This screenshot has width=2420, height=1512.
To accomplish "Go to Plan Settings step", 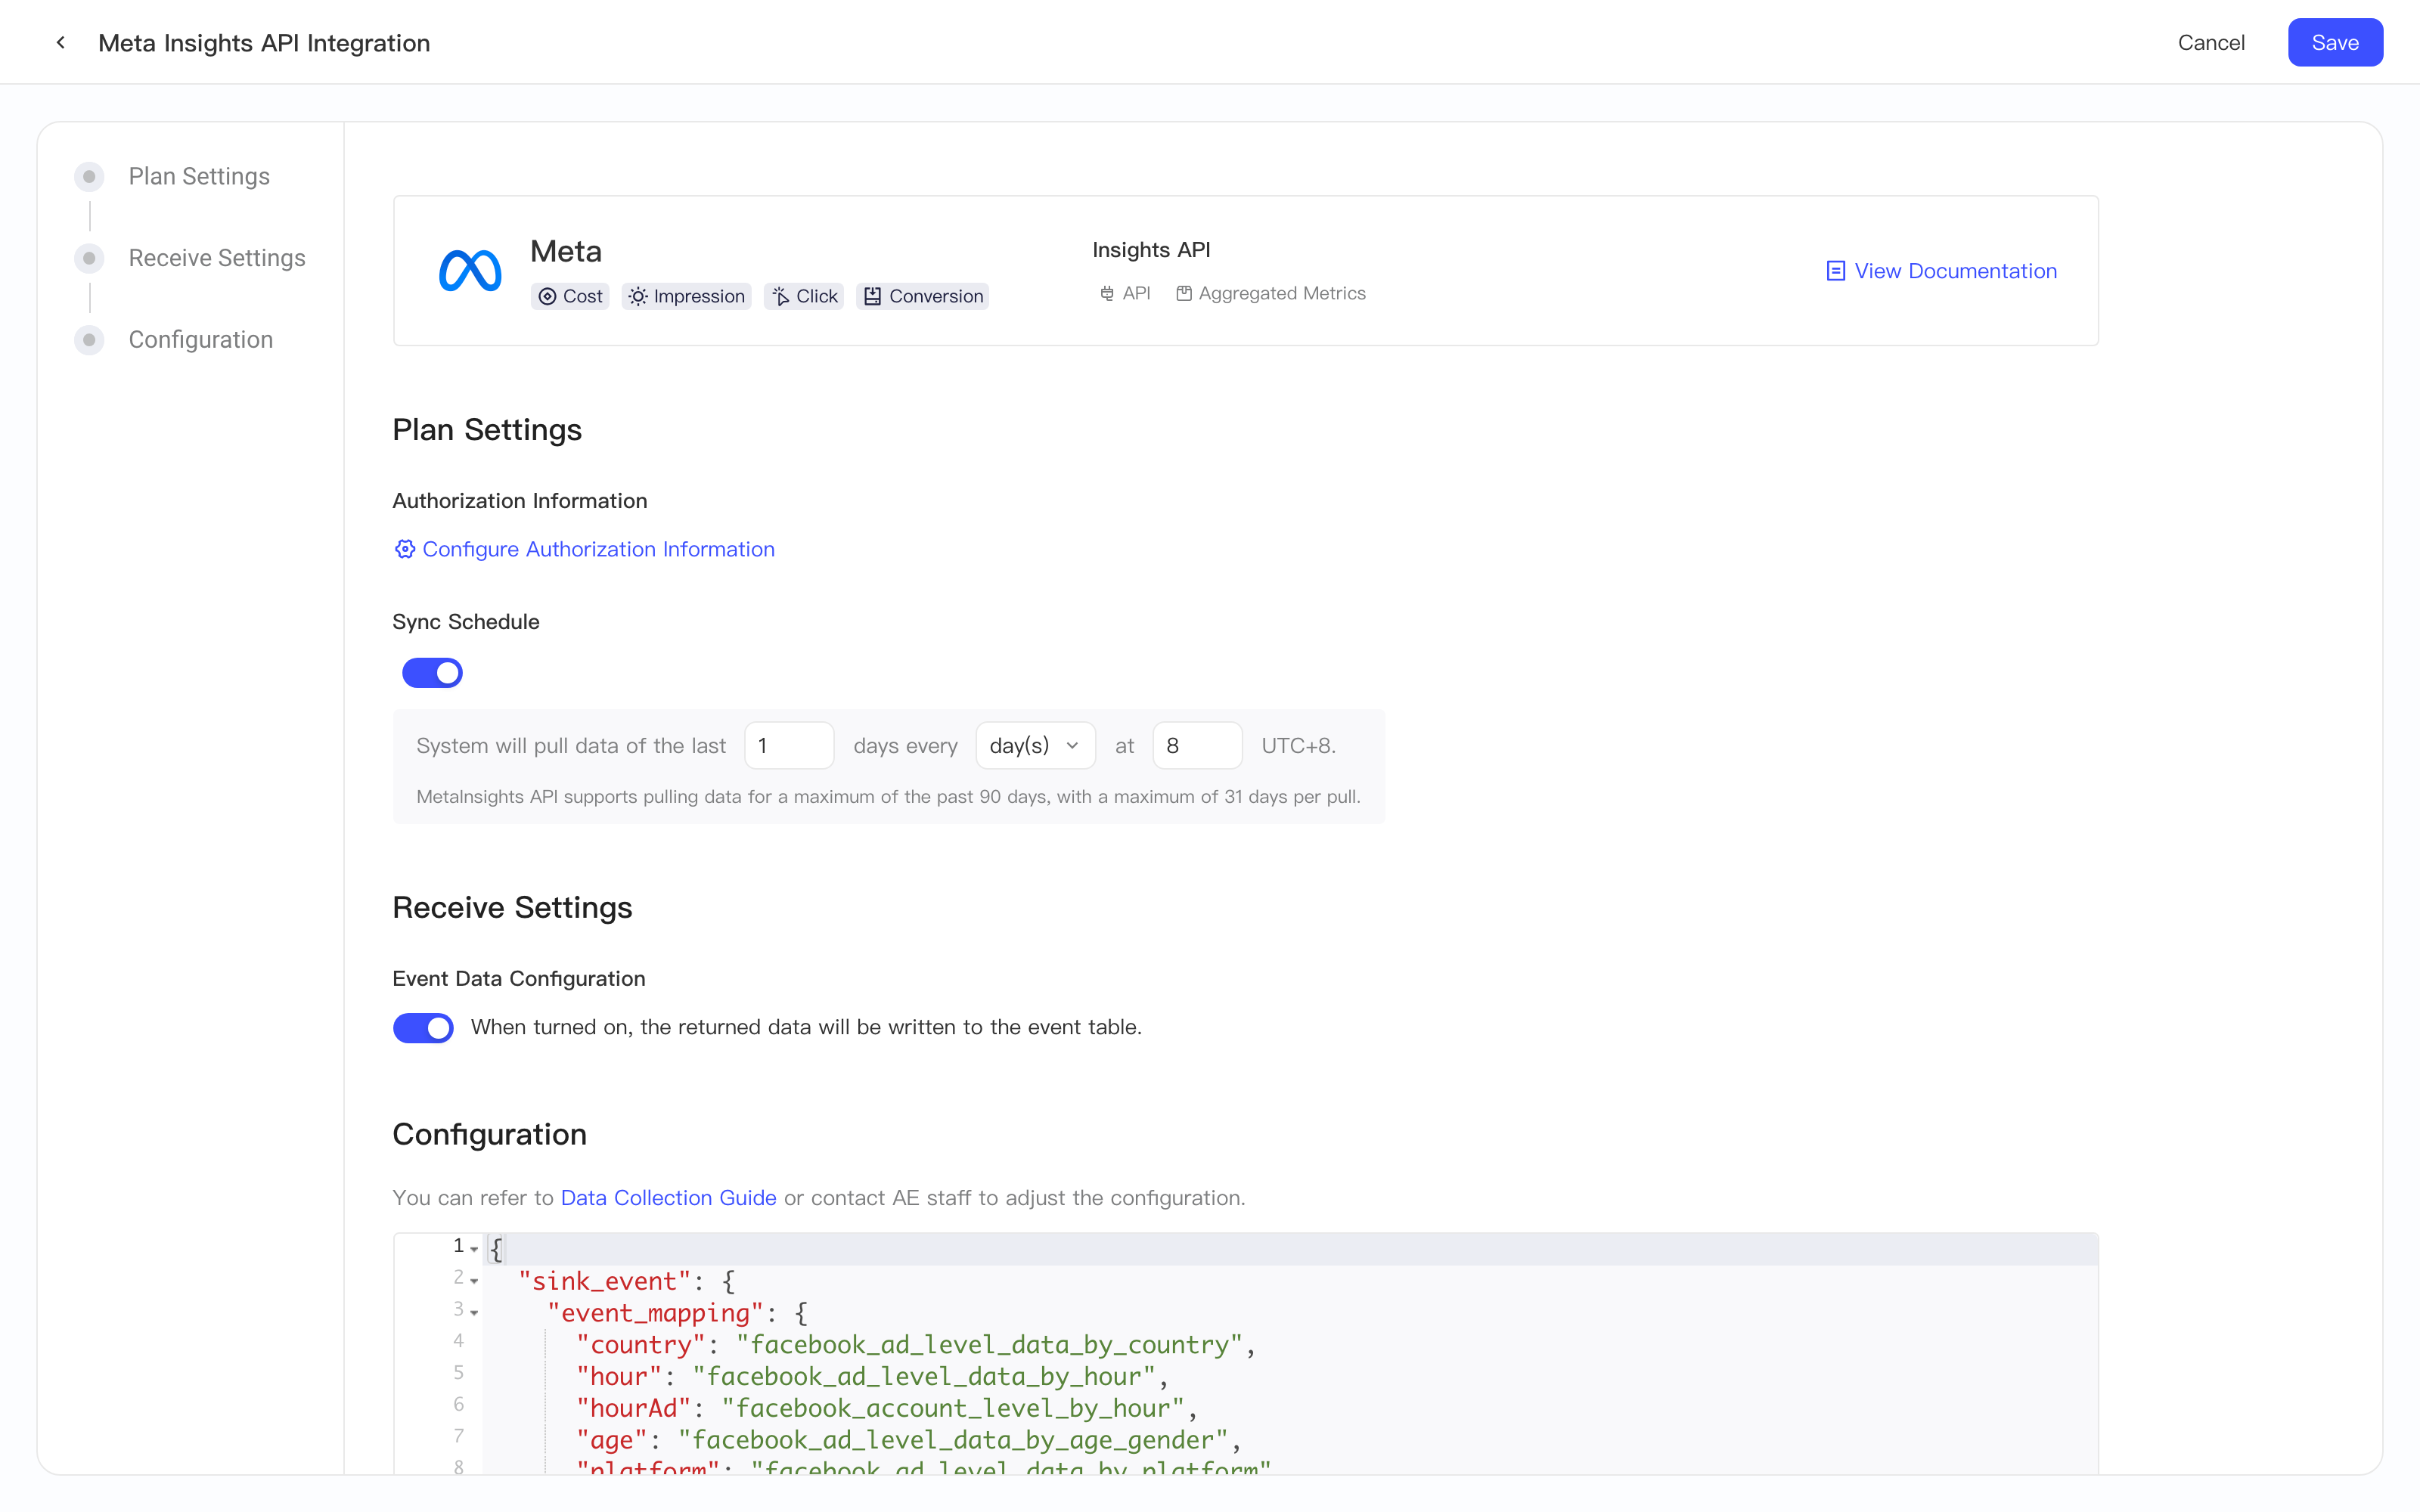I will tap(198, 176).
